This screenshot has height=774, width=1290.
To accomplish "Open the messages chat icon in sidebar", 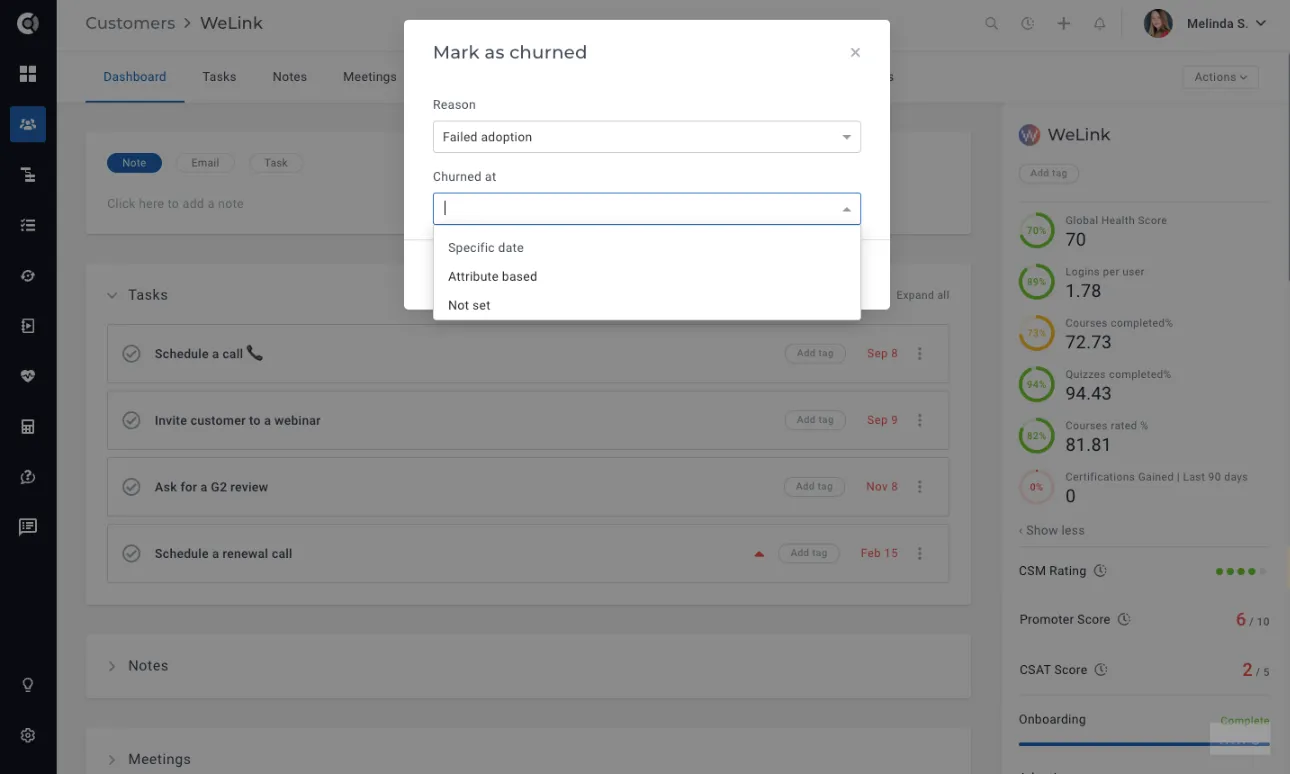I will pos(28,527).
